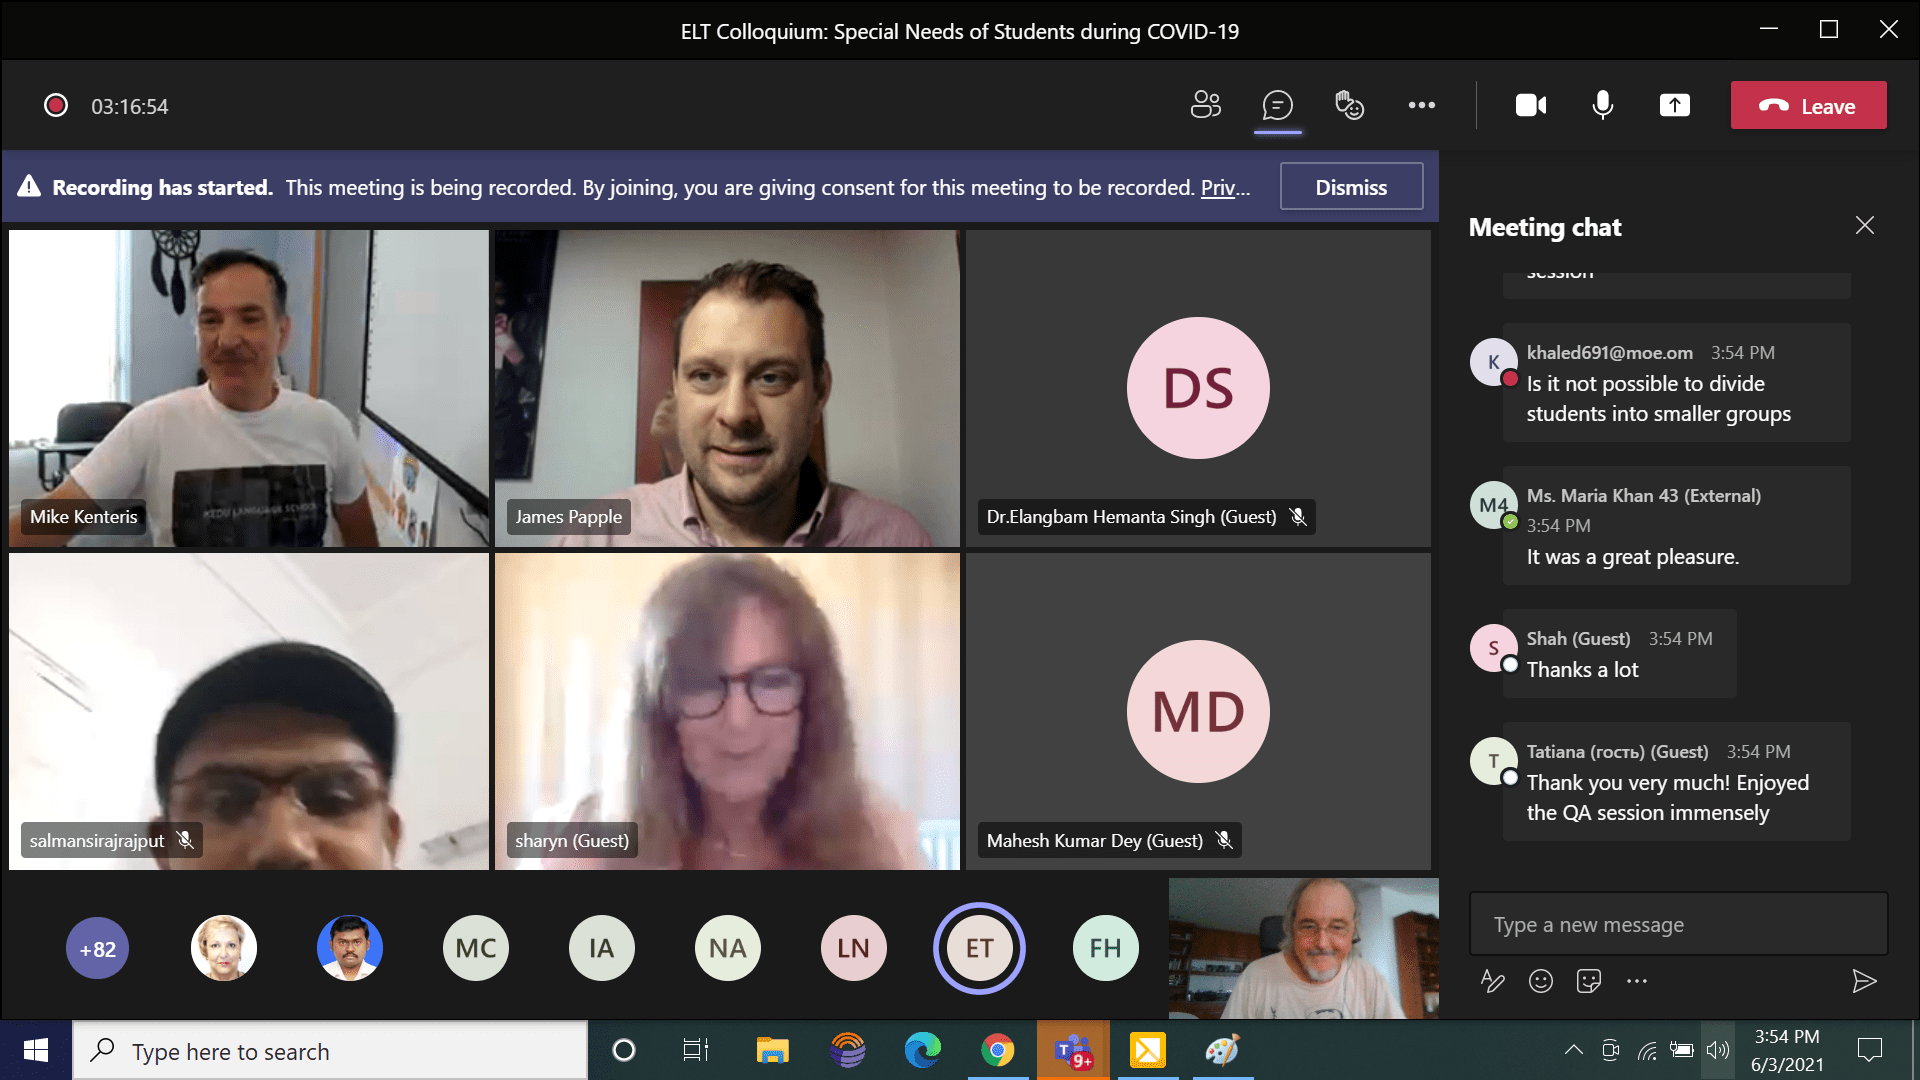The width and height of the screenshot is (1920, 1080).
Task: Open the text format options icon
Action: point(1492,981)
